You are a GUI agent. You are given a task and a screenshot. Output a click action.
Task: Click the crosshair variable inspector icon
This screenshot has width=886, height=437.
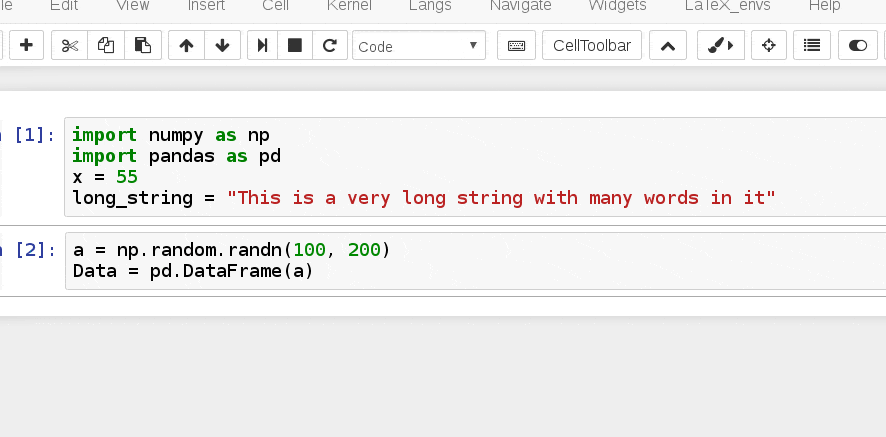click(769, 45)
